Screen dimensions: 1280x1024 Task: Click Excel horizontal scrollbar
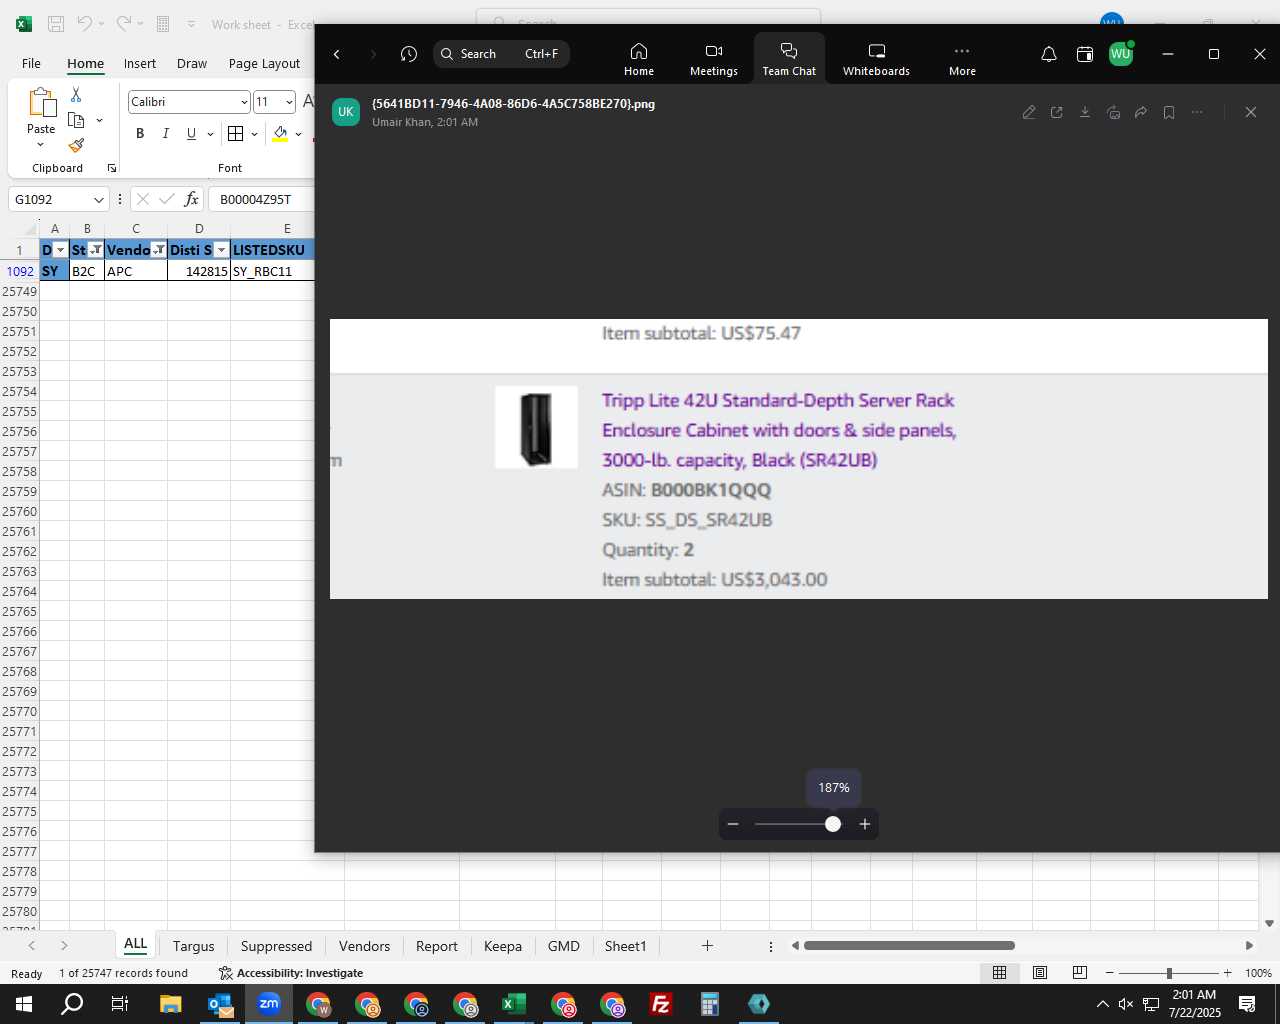tap(909, 946)
